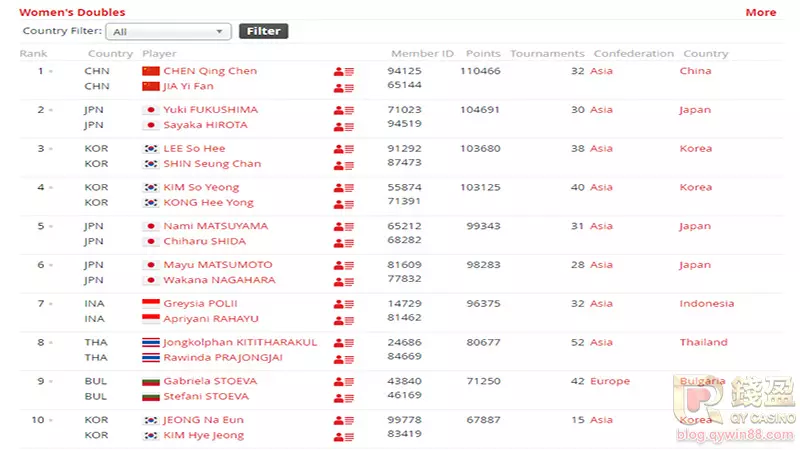800x450 pixels.
Task: Open profile icon beside CHEN Qing Chen
Action: pos(343,72)
